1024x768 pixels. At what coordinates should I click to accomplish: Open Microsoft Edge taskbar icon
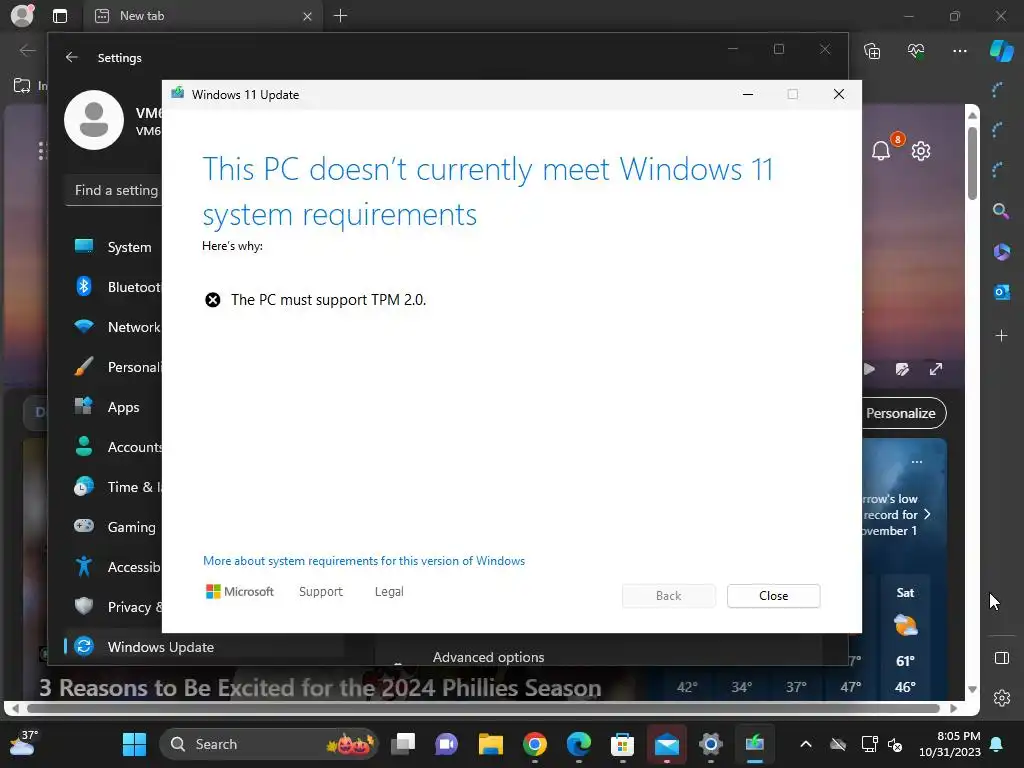pos(579,744)
